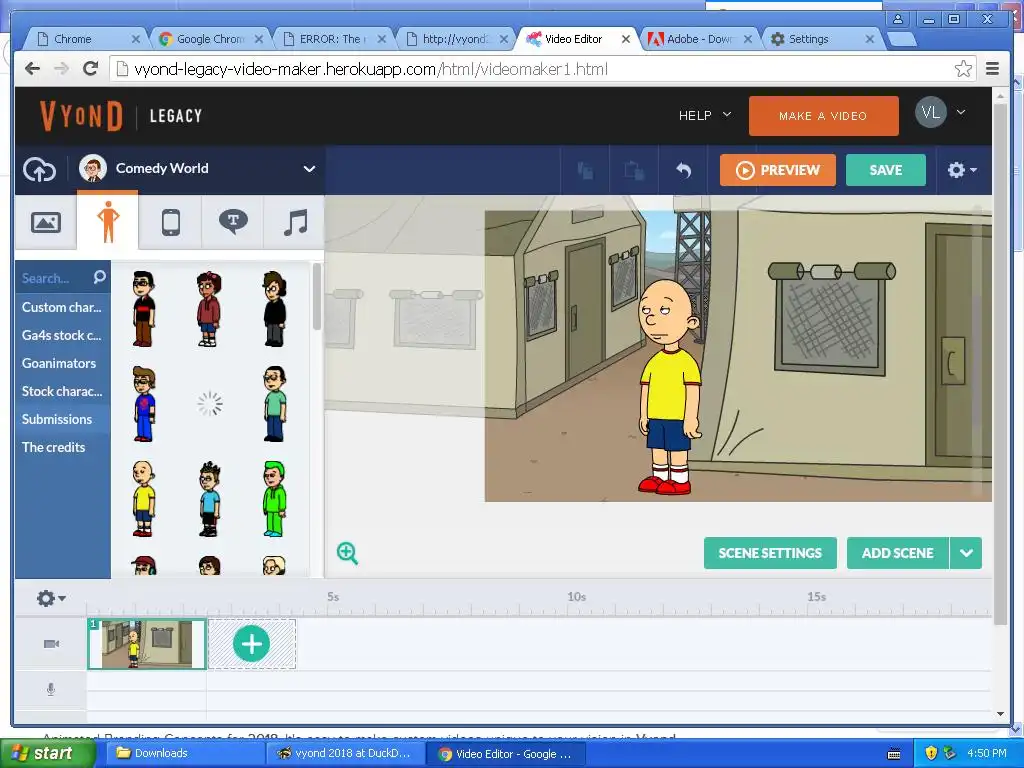Click the 5s mark on the timeline ruler
1024x768 pixels.
click(332, 597)
